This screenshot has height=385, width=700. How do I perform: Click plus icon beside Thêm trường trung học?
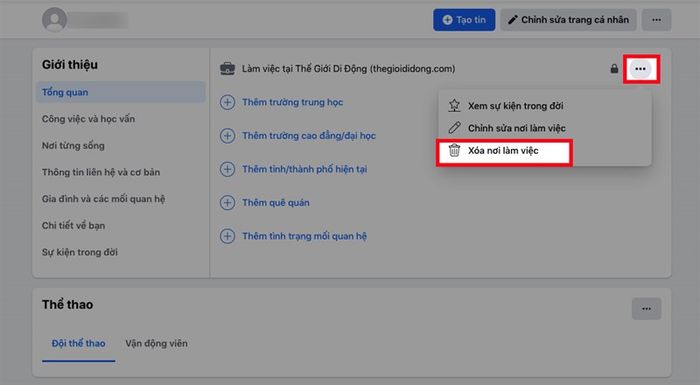click(x=227, y=102)
